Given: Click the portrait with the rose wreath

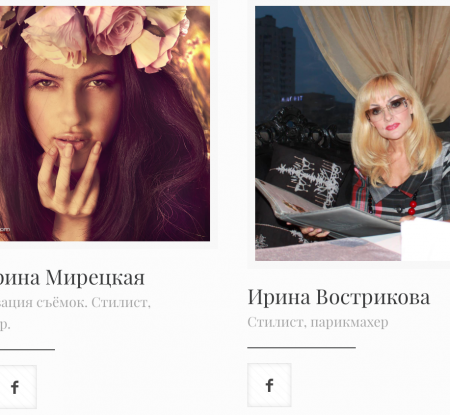Looking at the screenshot, I should click(105, 123).
